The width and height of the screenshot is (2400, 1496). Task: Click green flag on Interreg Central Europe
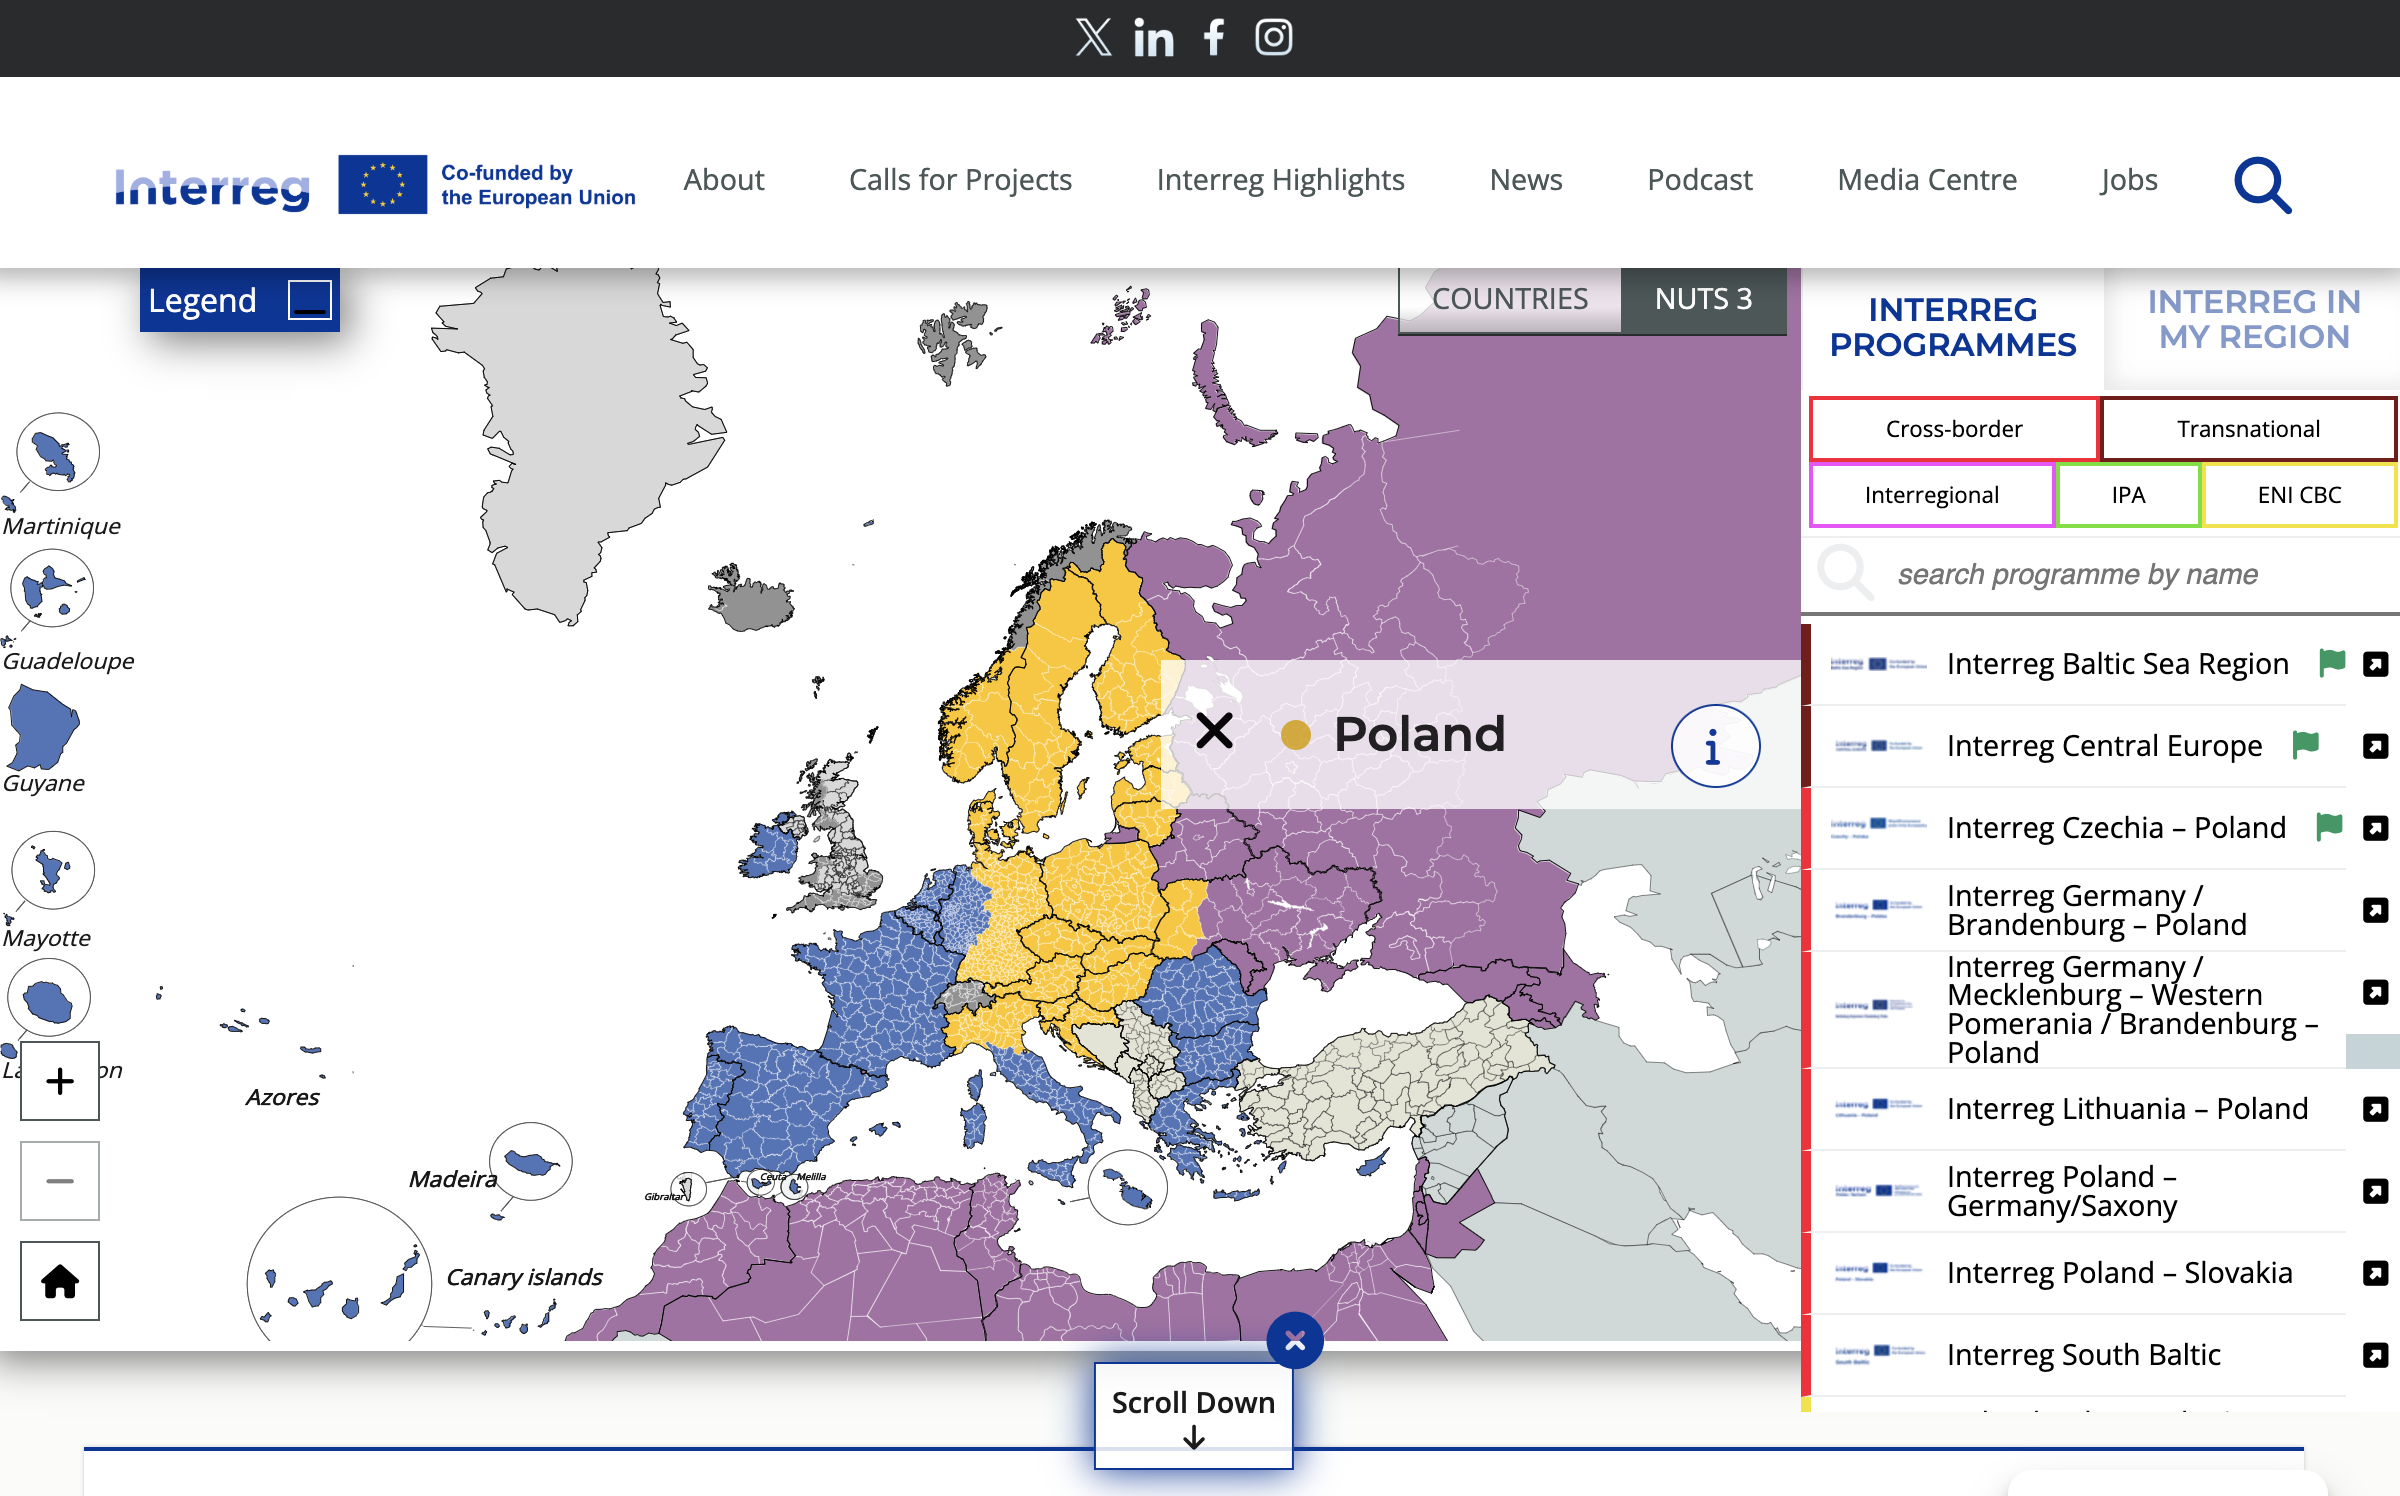point(2306,744)
